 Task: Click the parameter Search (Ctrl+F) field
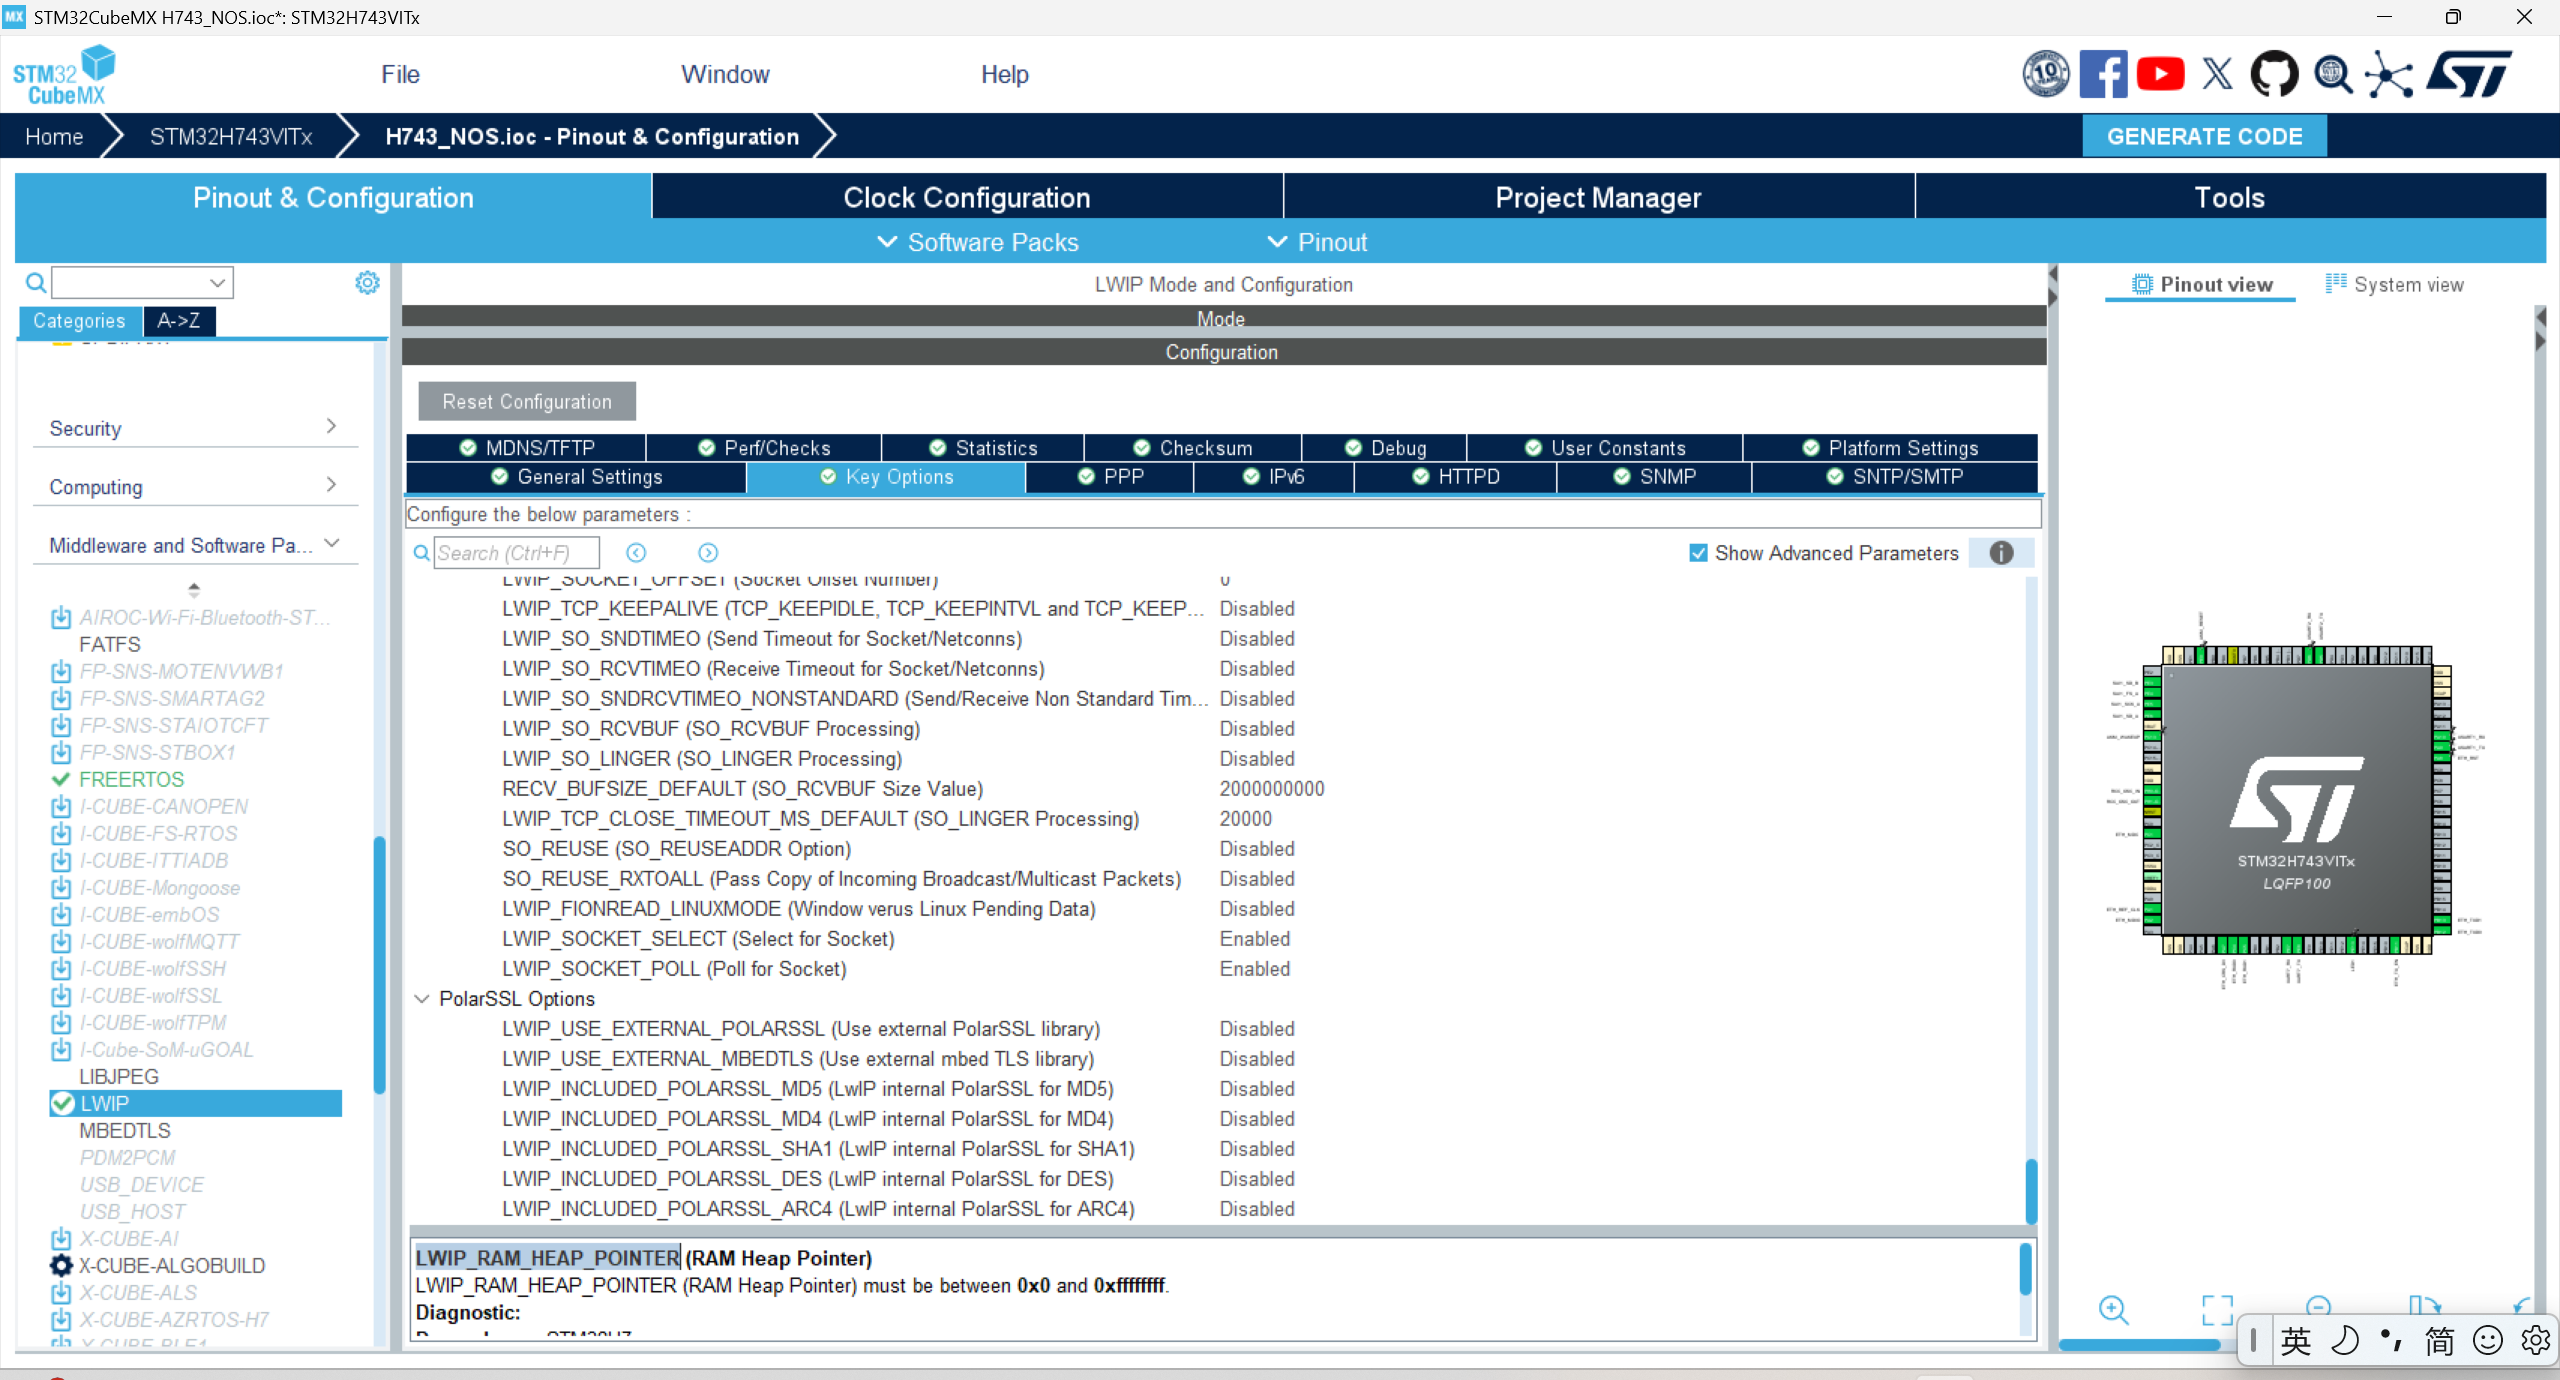(516, 553)
